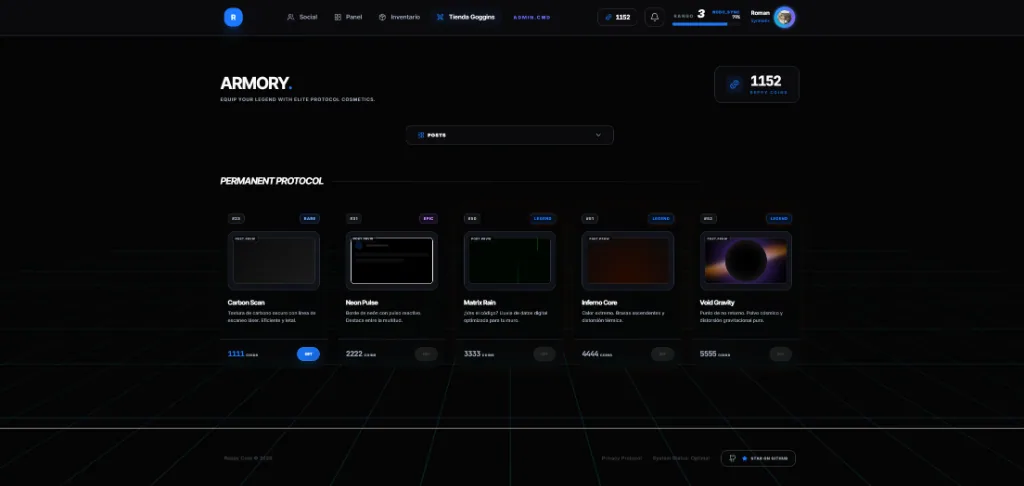Click the 4444 coins price
The width and height of the screenshot is (1024, 486).
[597, 354]
